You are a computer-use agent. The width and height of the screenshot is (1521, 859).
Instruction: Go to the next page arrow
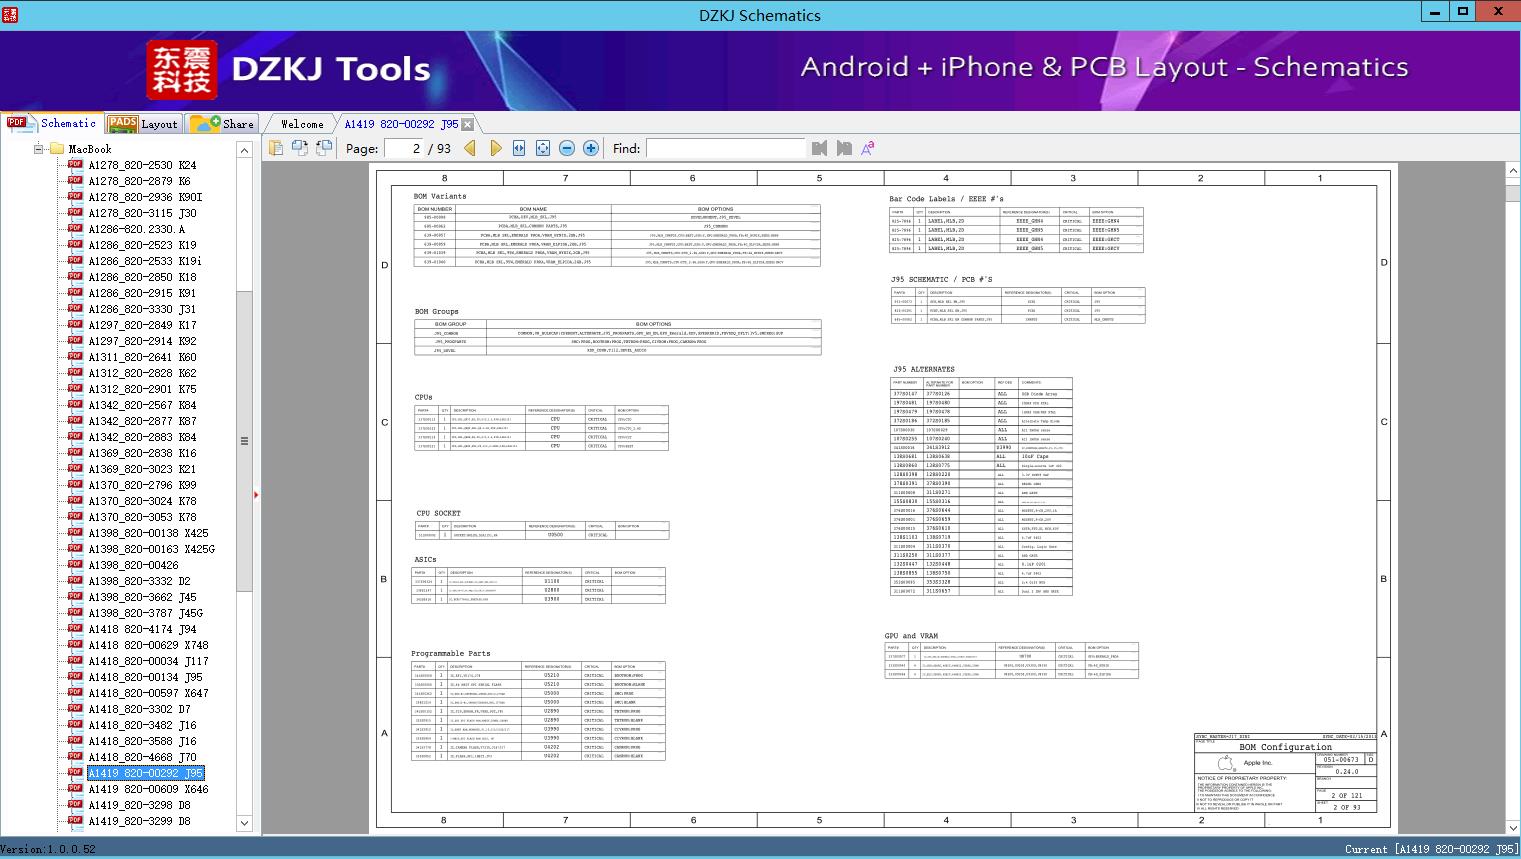point(495,148)
